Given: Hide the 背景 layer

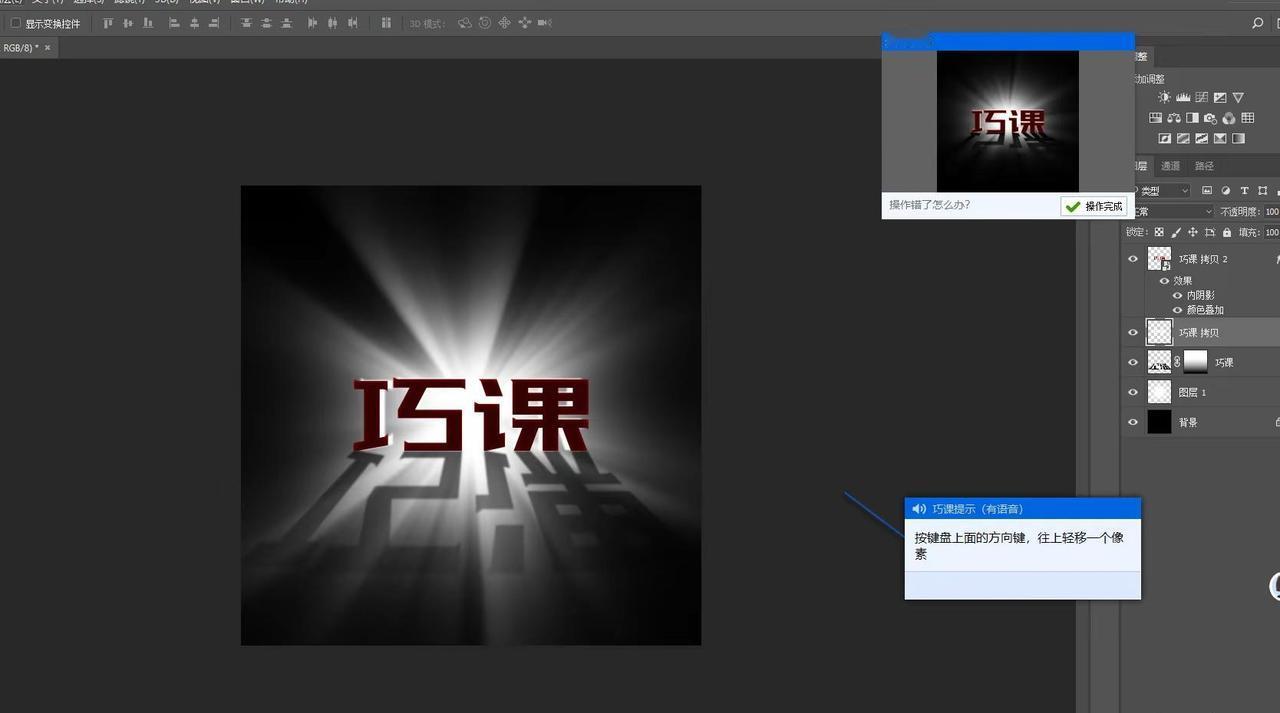Looking at the screenshot, I should click(x=1133, y=422).
